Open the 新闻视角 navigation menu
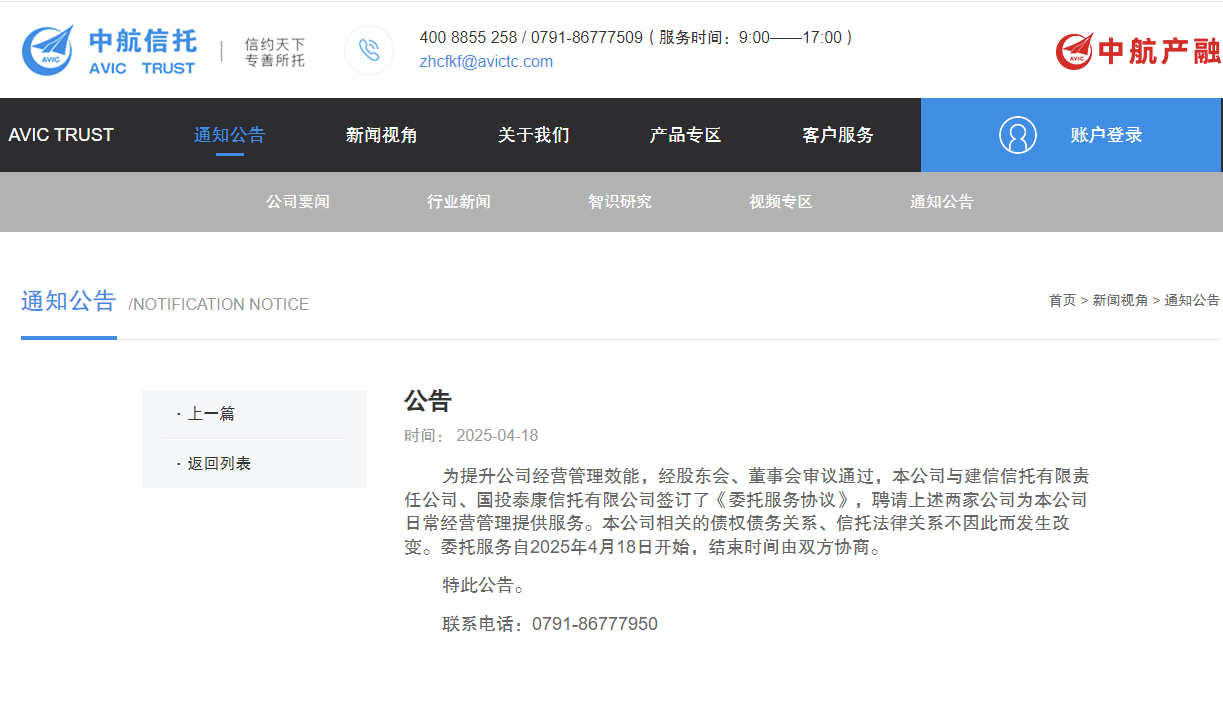Viewport: 1223px width, 711px height. pyautogui.click(x=381, y=135)
